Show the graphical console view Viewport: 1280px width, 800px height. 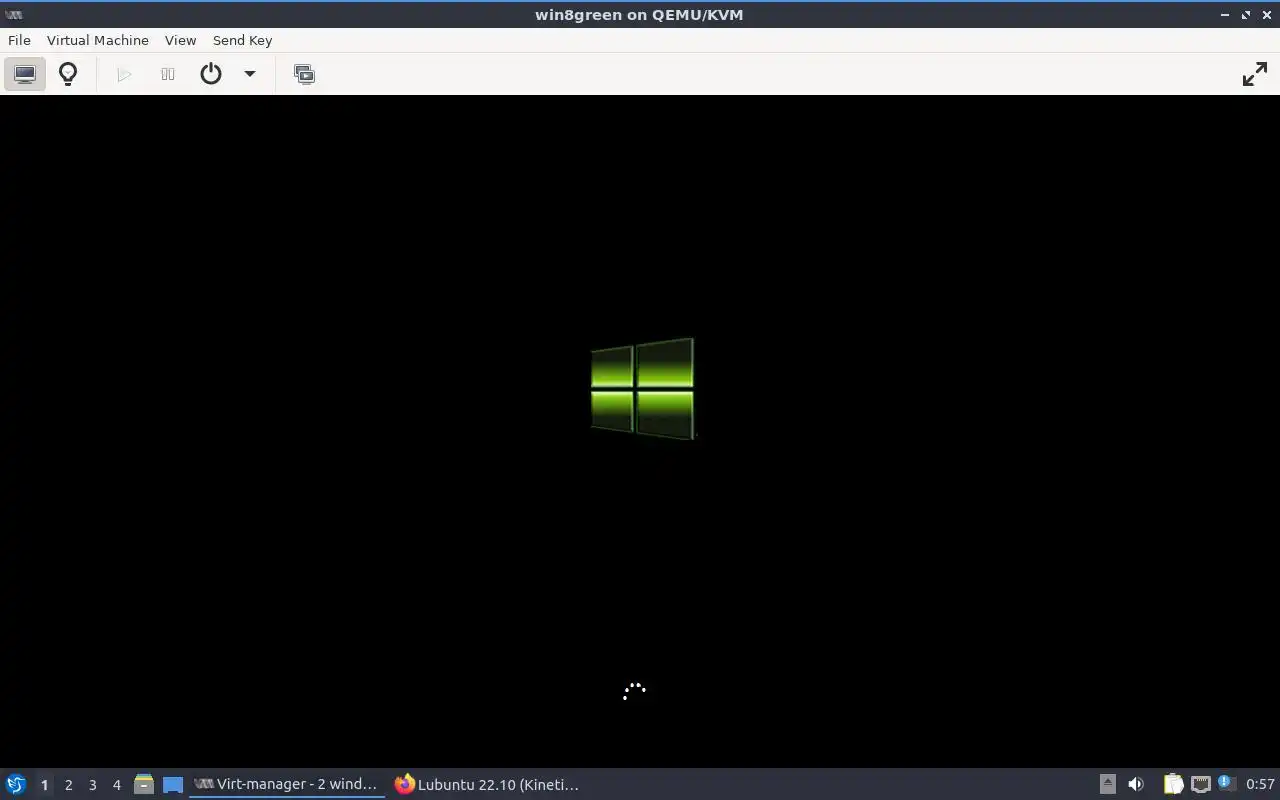(x=25, y=74)
